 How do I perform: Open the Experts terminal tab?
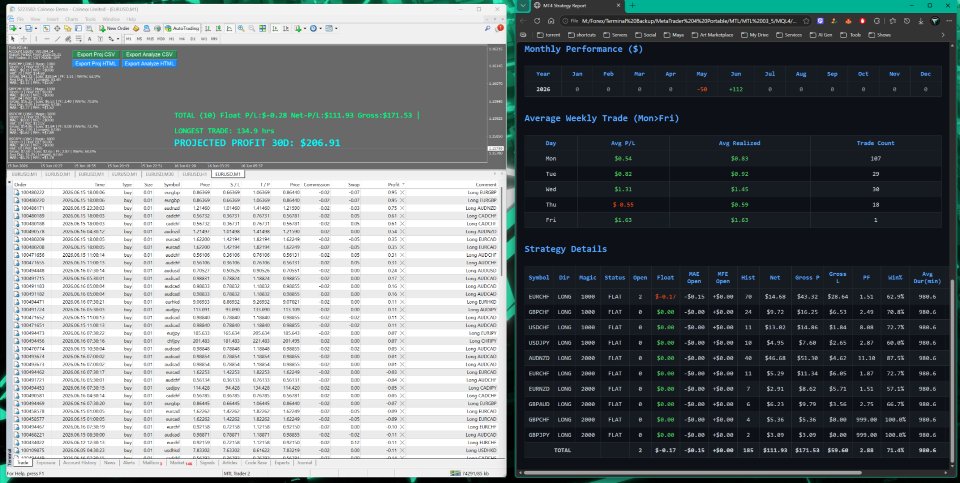(282, 463)
